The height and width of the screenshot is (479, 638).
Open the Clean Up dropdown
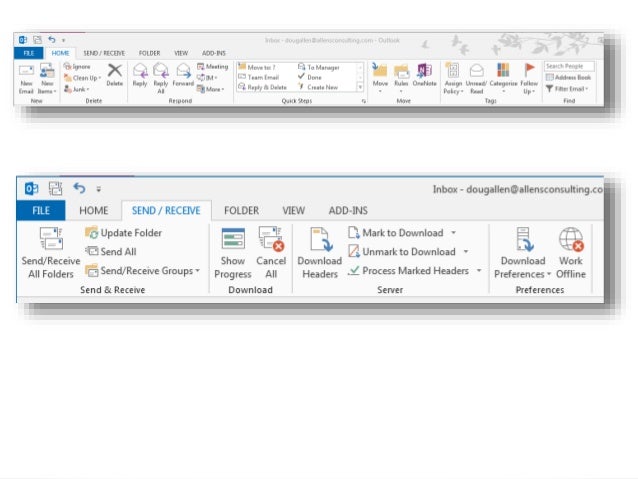point(82,78)
